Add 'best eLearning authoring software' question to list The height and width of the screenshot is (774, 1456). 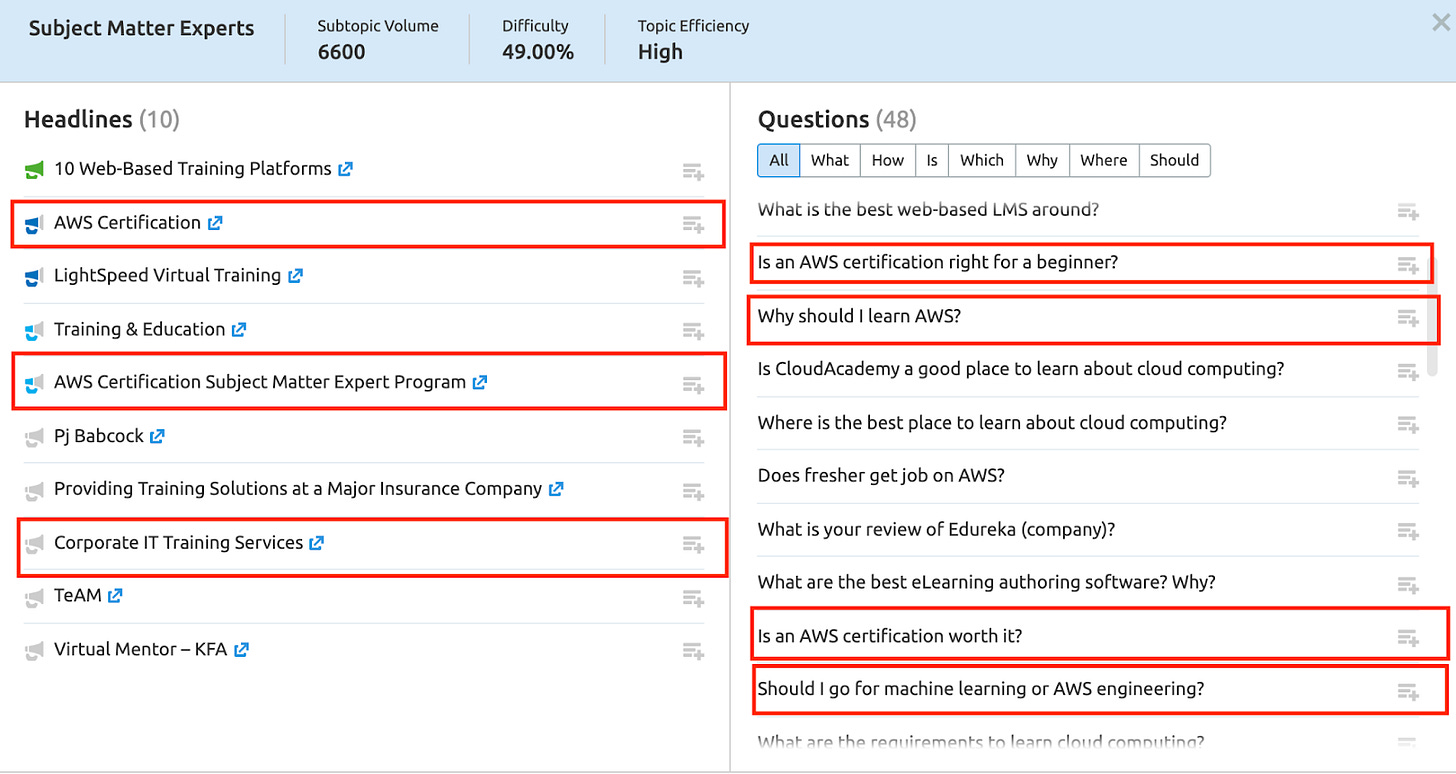tap(1408, 584)
